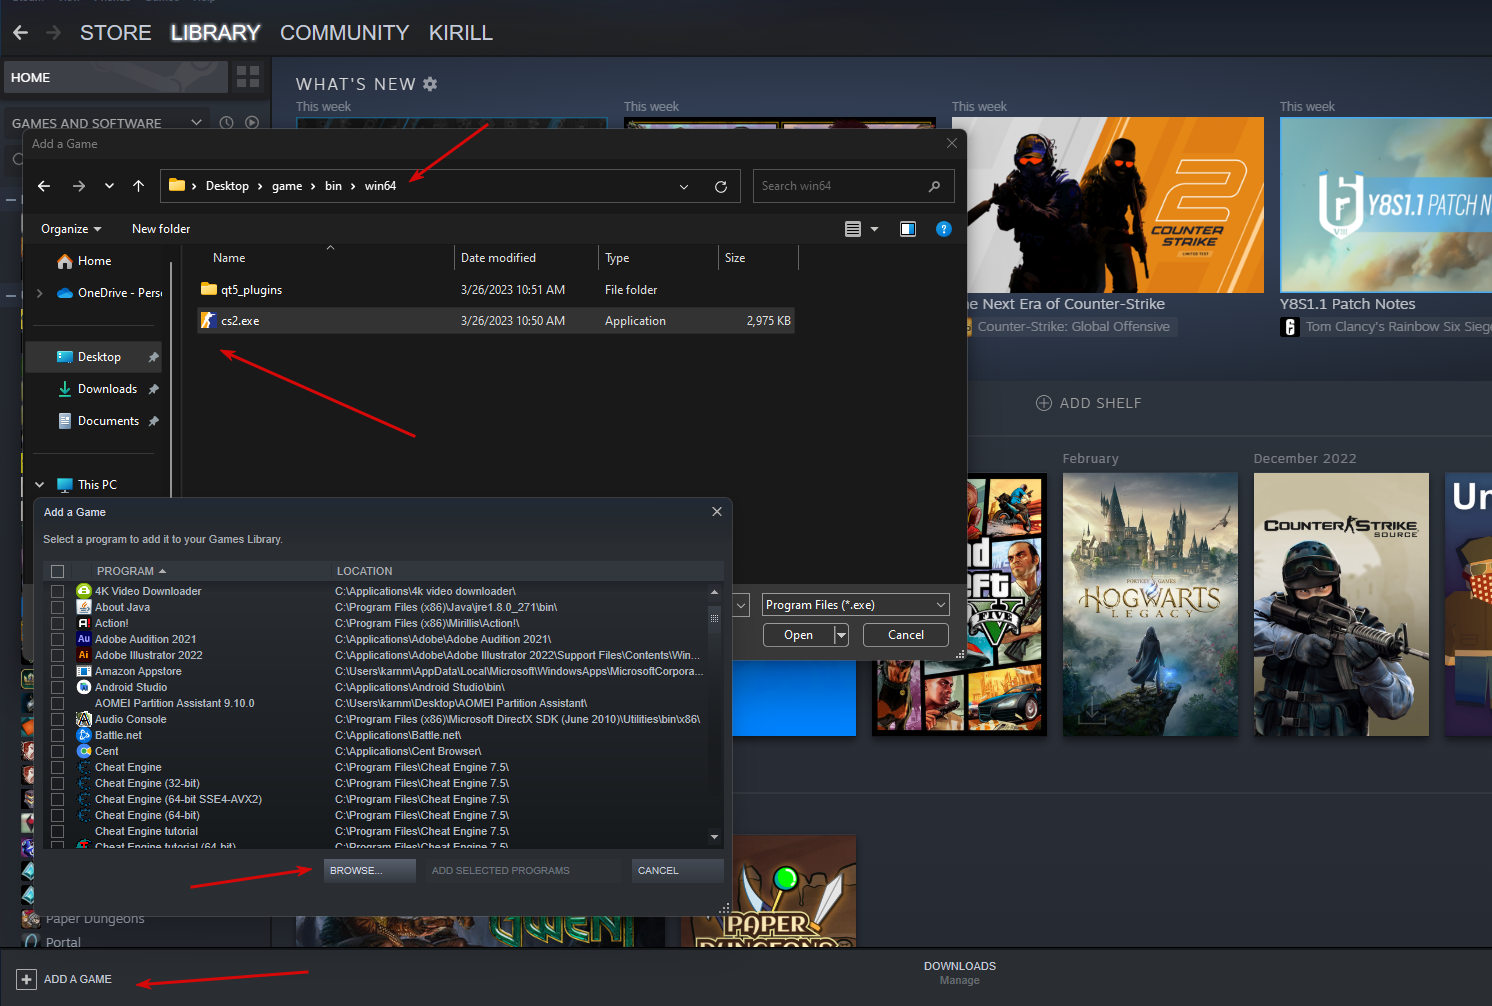Click the Adobe Illustrator 2022 icon
This screenshot has width=1492, height=1006.
(x=84, y=655)
